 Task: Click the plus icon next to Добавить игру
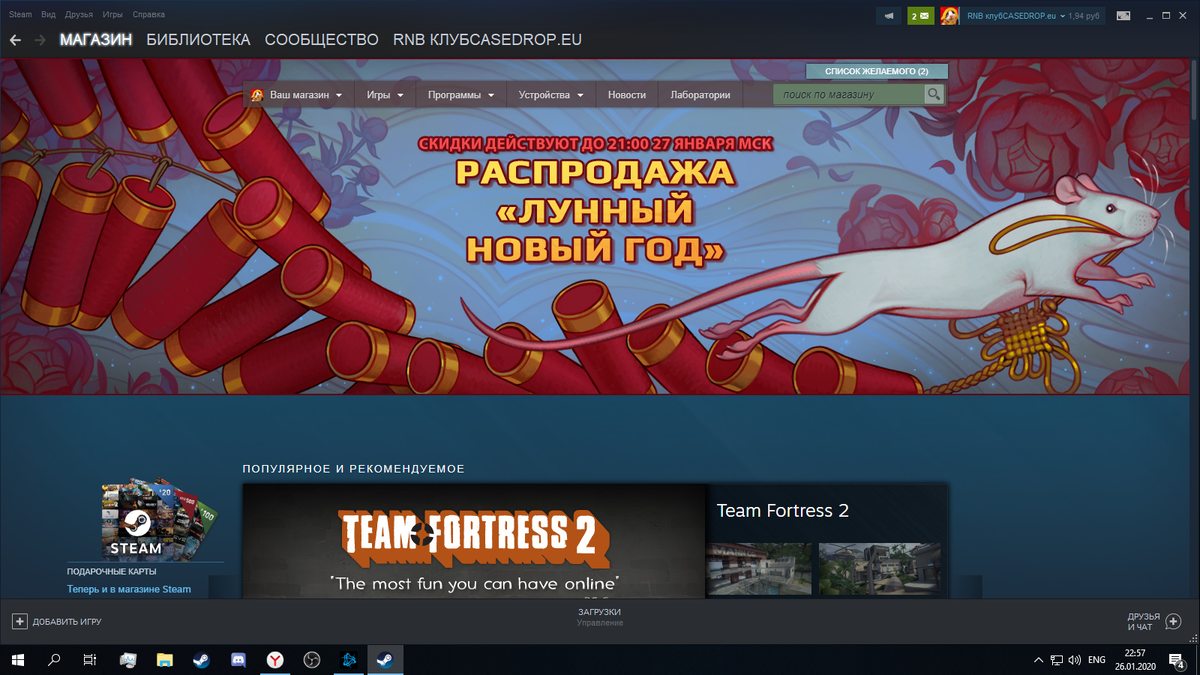coord(20,621)
